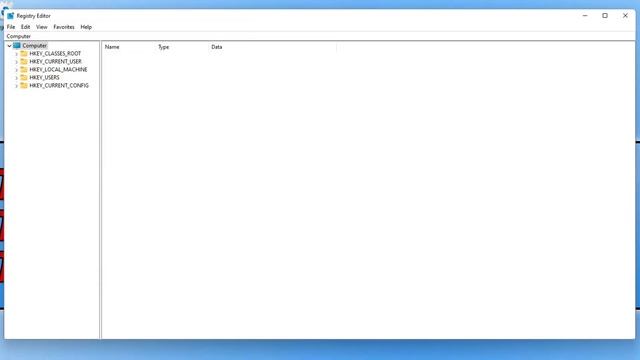Click the address bar showing Computer
640x360 pixels.
pyautogui.click(x=320, y=36)
